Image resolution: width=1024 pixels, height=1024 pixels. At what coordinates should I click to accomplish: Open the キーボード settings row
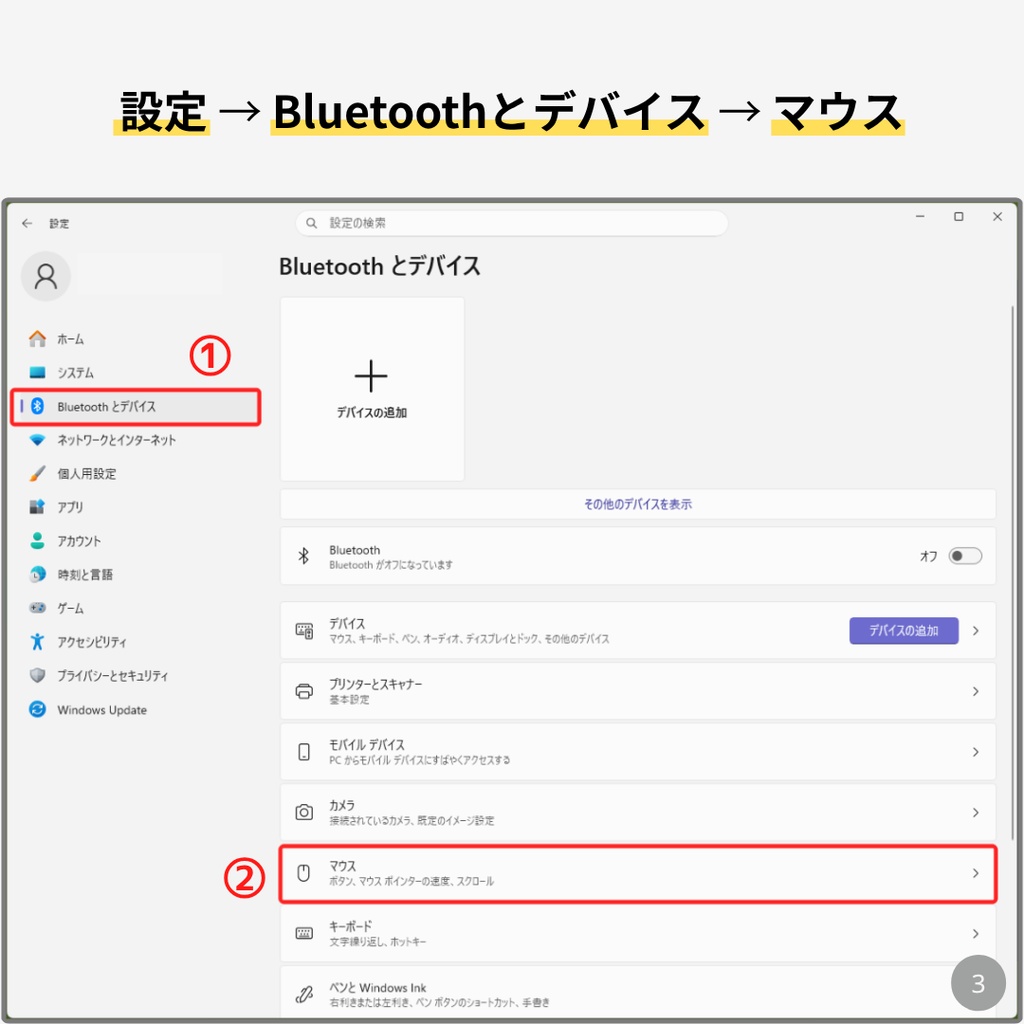coord(638,934)
